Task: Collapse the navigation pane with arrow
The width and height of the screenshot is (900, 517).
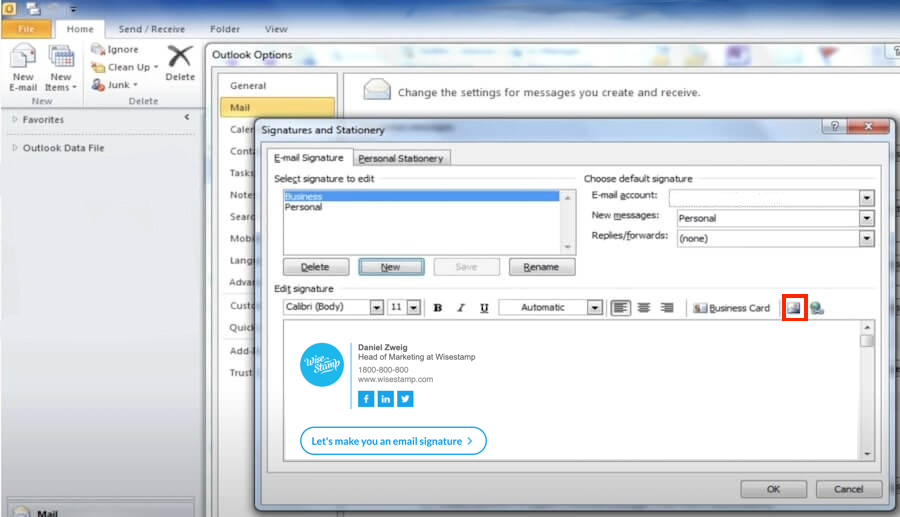Action: 187,117
